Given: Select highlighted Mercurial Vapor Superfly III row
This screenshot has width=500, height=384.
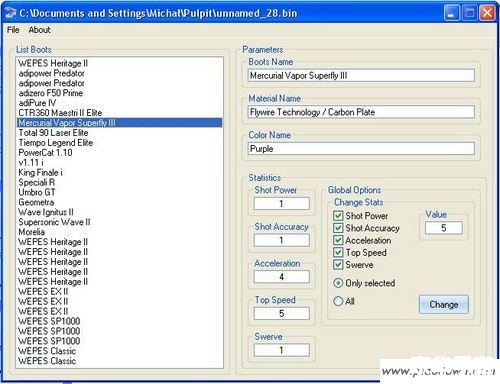Looking at the screenshot, I should click(x=119, y=123).
